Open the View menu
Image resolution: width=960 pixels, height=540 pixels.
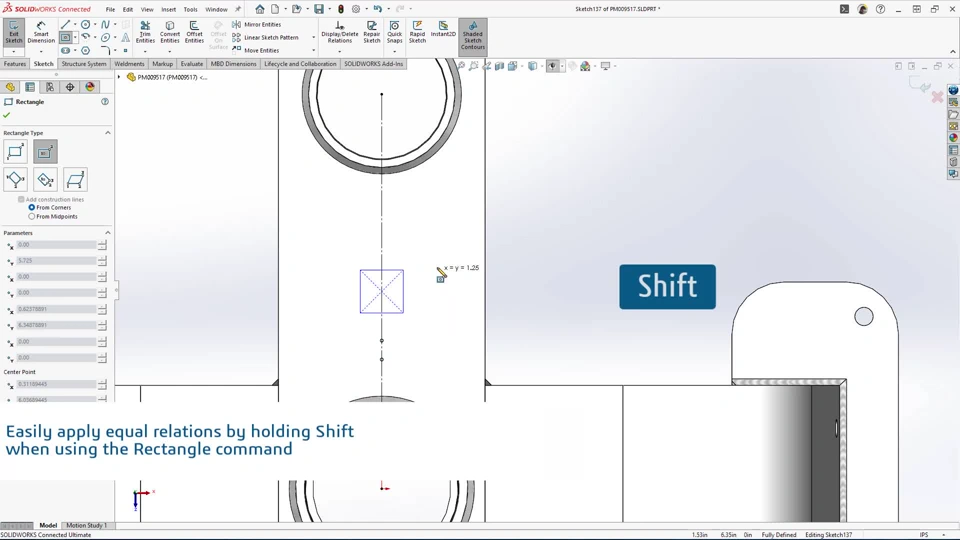147,9
